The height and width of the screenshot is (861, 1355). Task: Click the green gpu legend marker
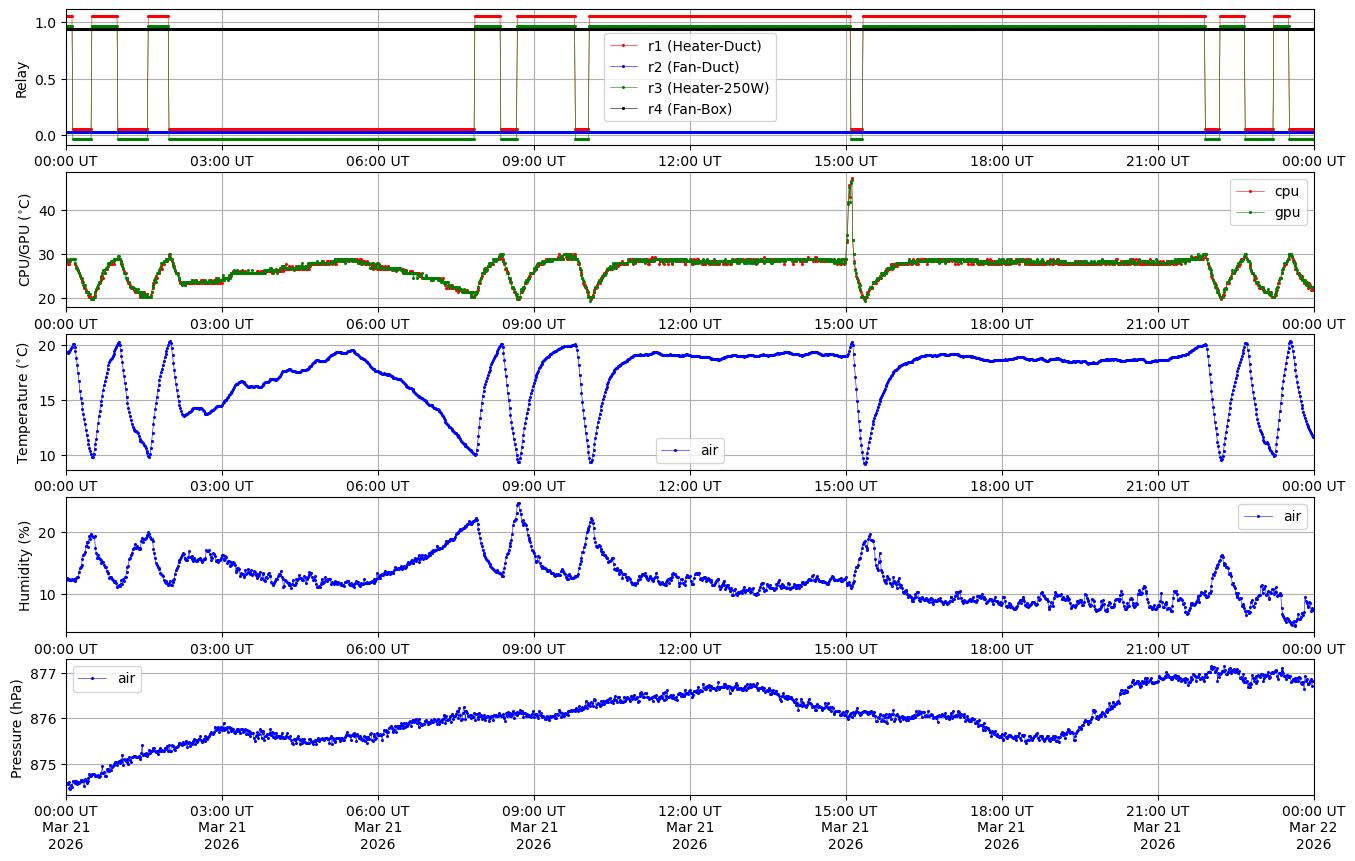[x=1250, y=212]
